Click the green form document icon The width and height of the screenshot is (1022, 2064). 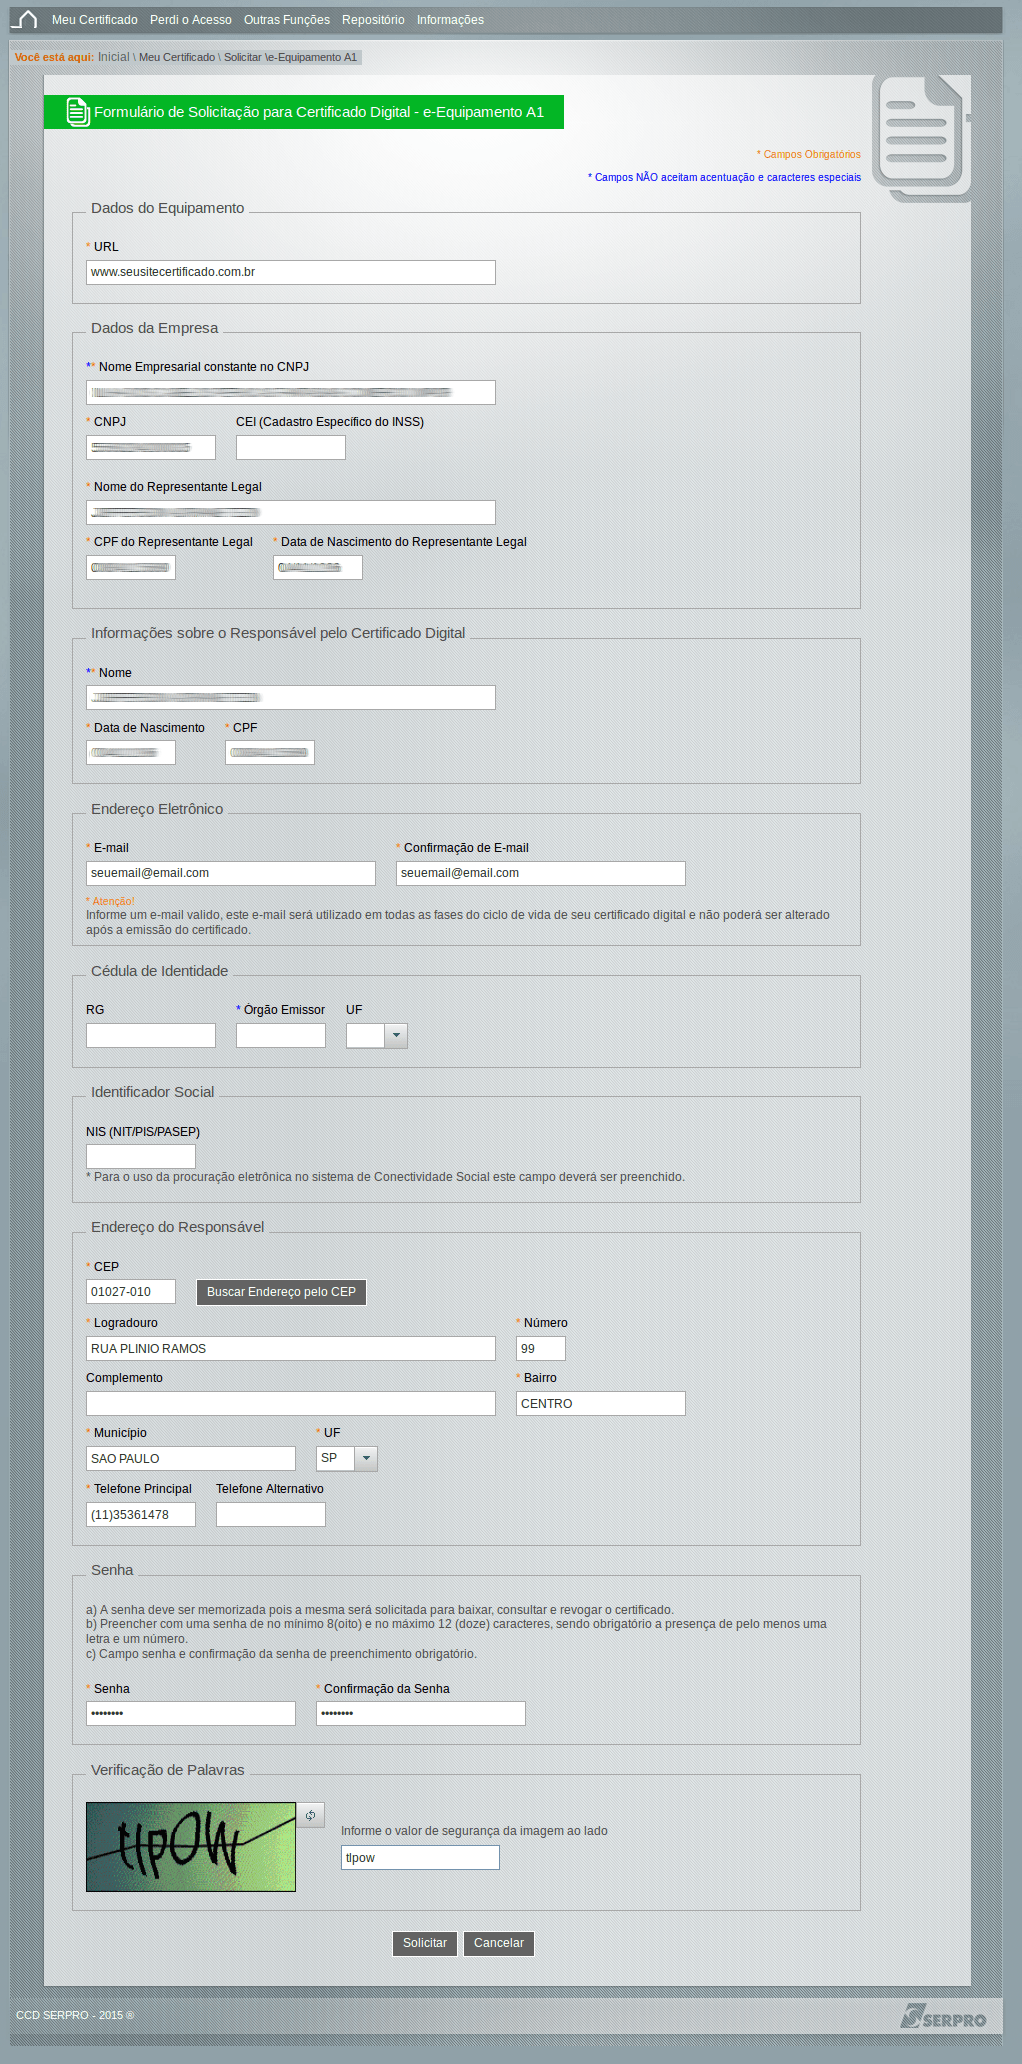77,112
